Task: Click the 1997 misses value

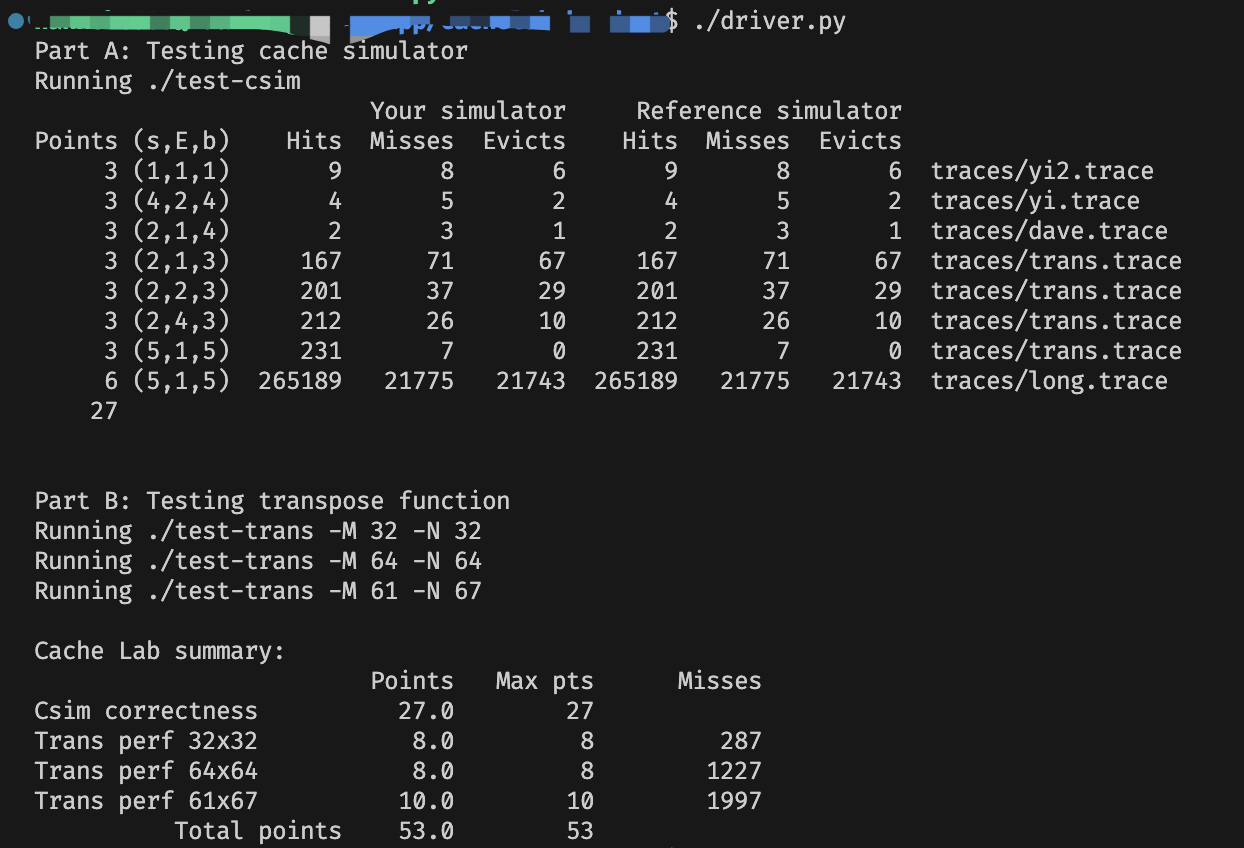Action: [733, 801]
